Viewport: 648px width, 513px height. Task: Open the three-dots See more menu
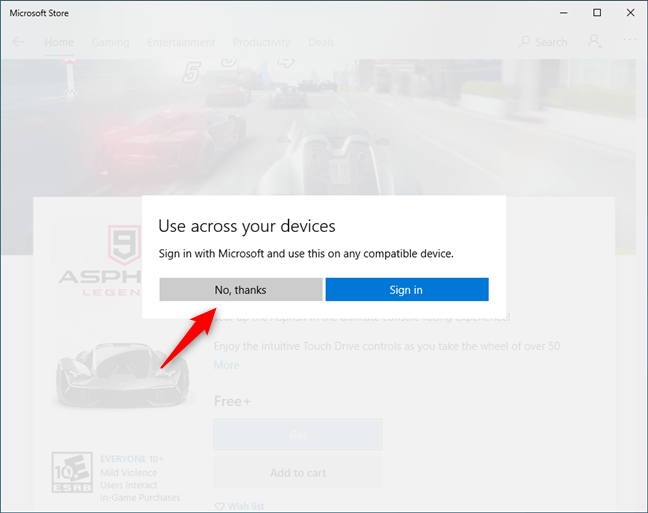point(630,40)
